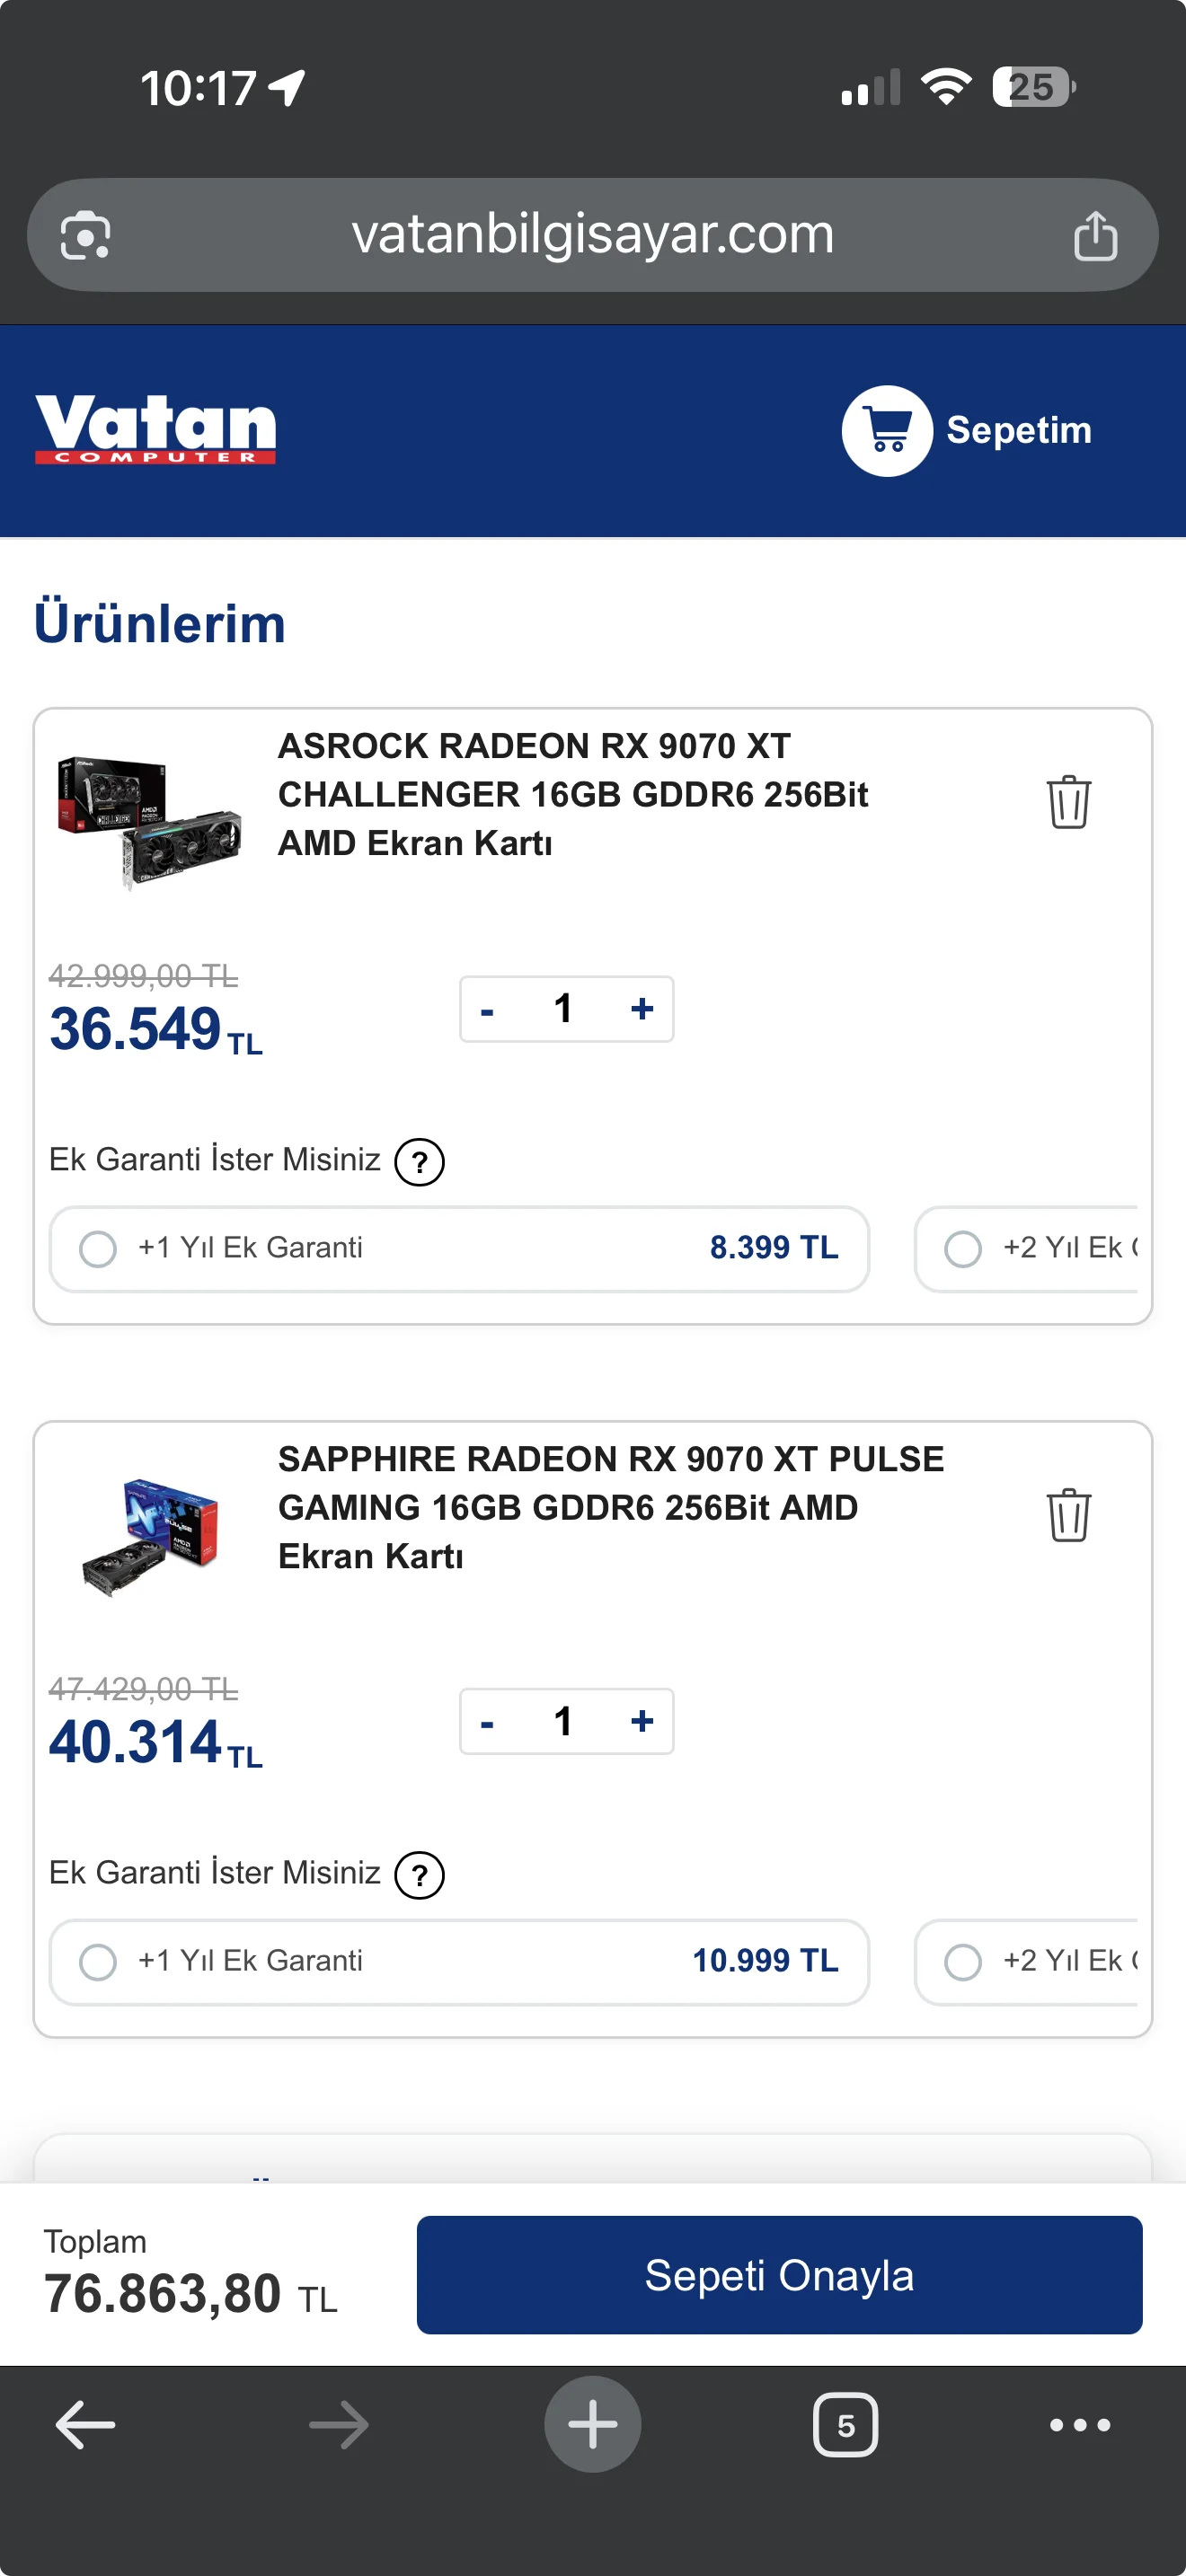Open warranty help icon for Sapphire card
1186x2576 pixels.
pos(420,1875)
